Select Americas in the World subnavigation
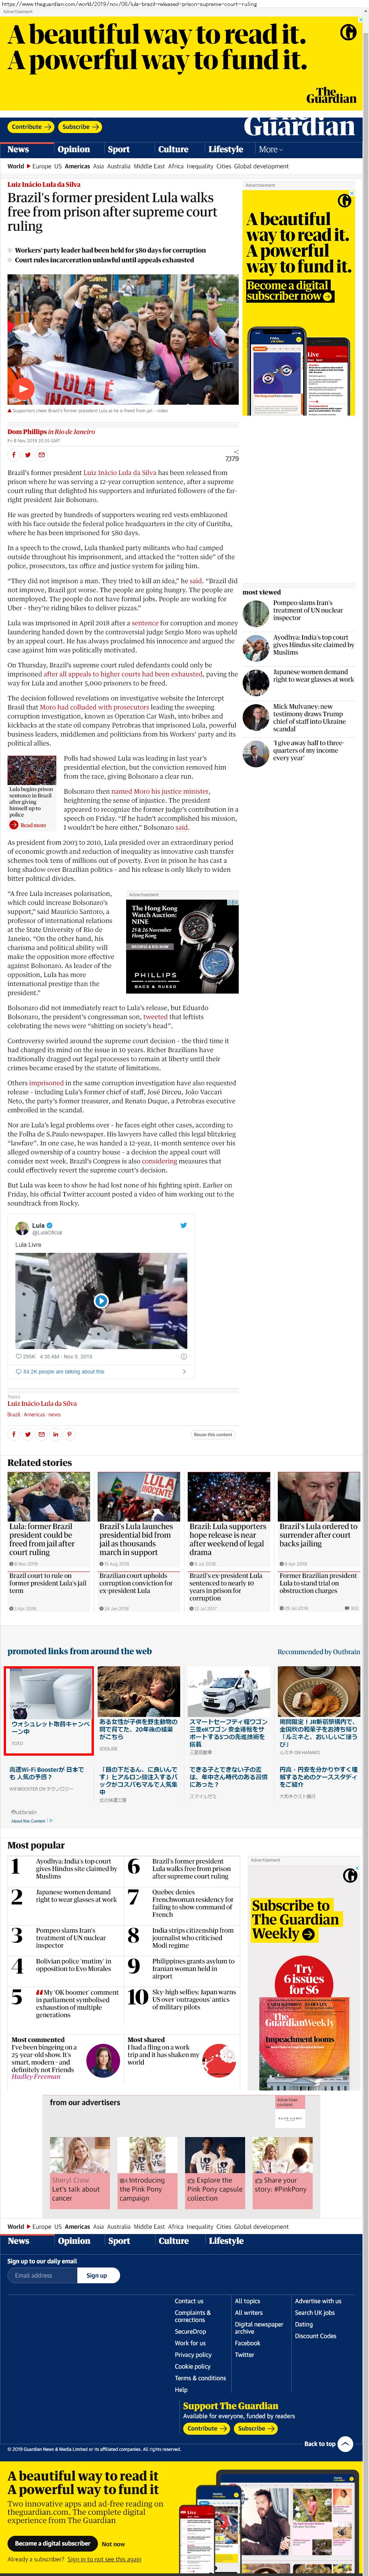Screen dimensions: 369x2576 pos(77,167)
